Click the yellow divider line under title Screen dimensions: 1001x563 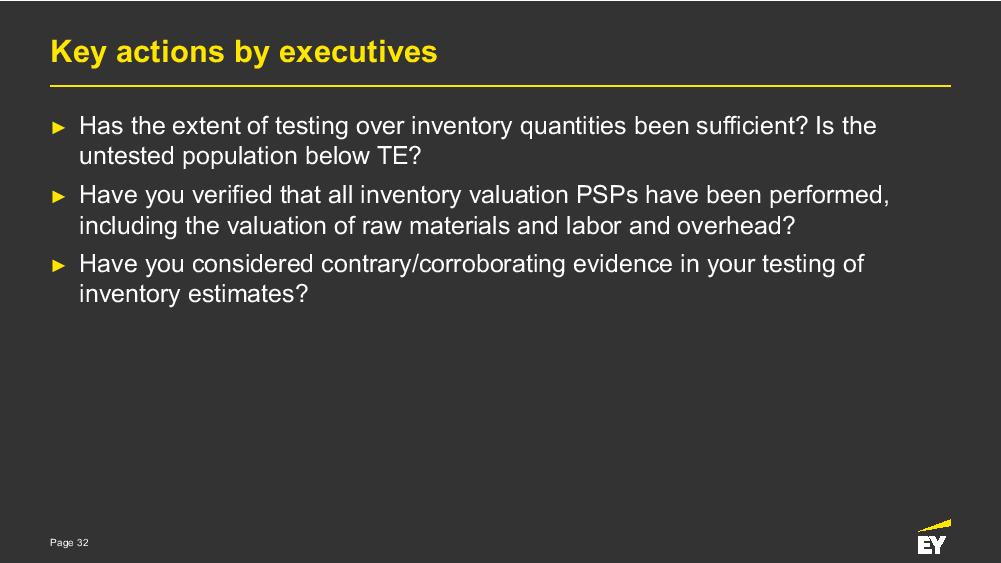[500, 86]
